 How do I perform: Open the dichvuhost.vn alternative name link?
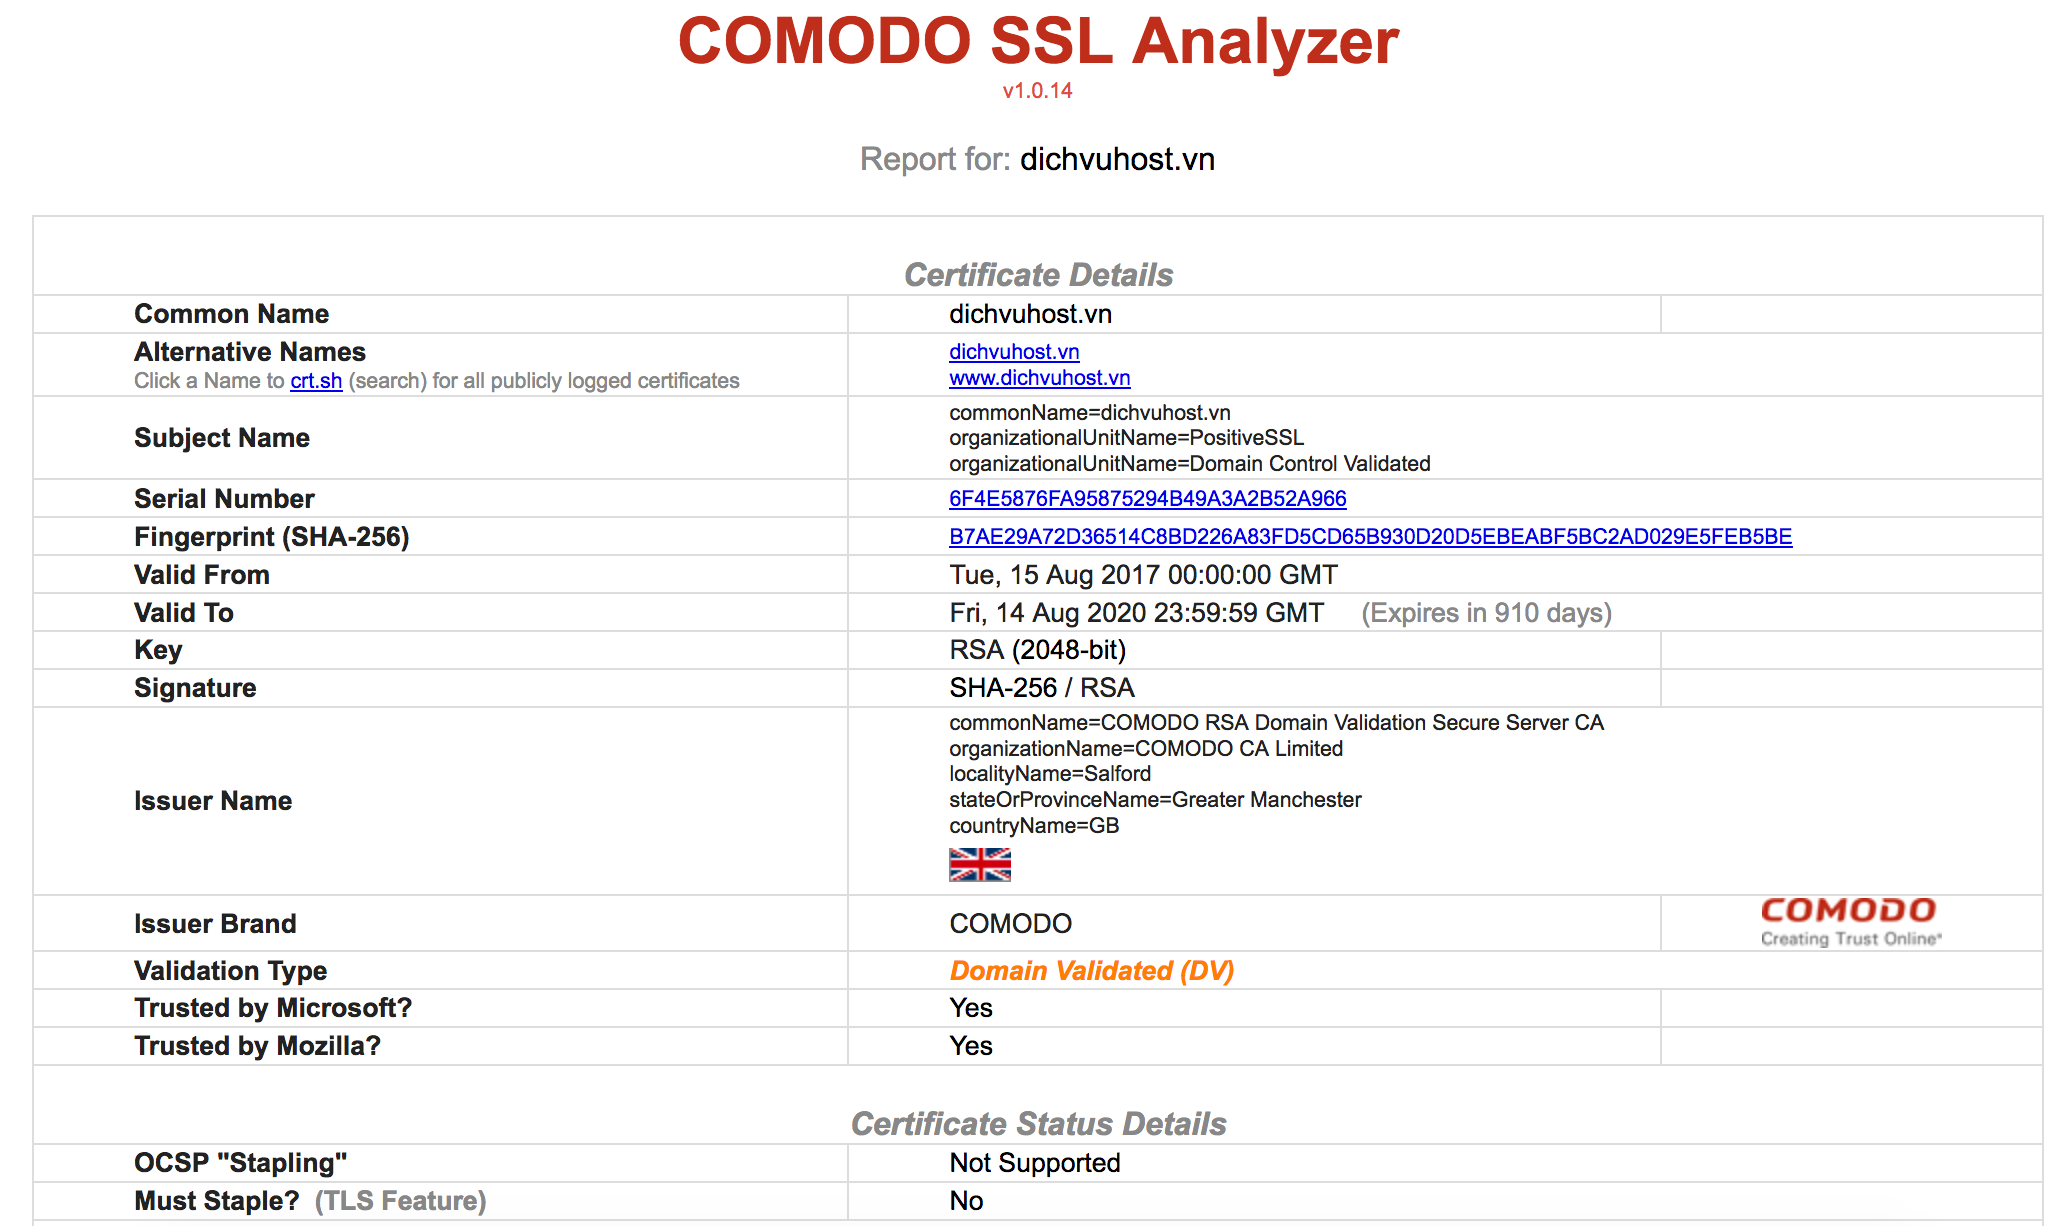point(1013,352)
